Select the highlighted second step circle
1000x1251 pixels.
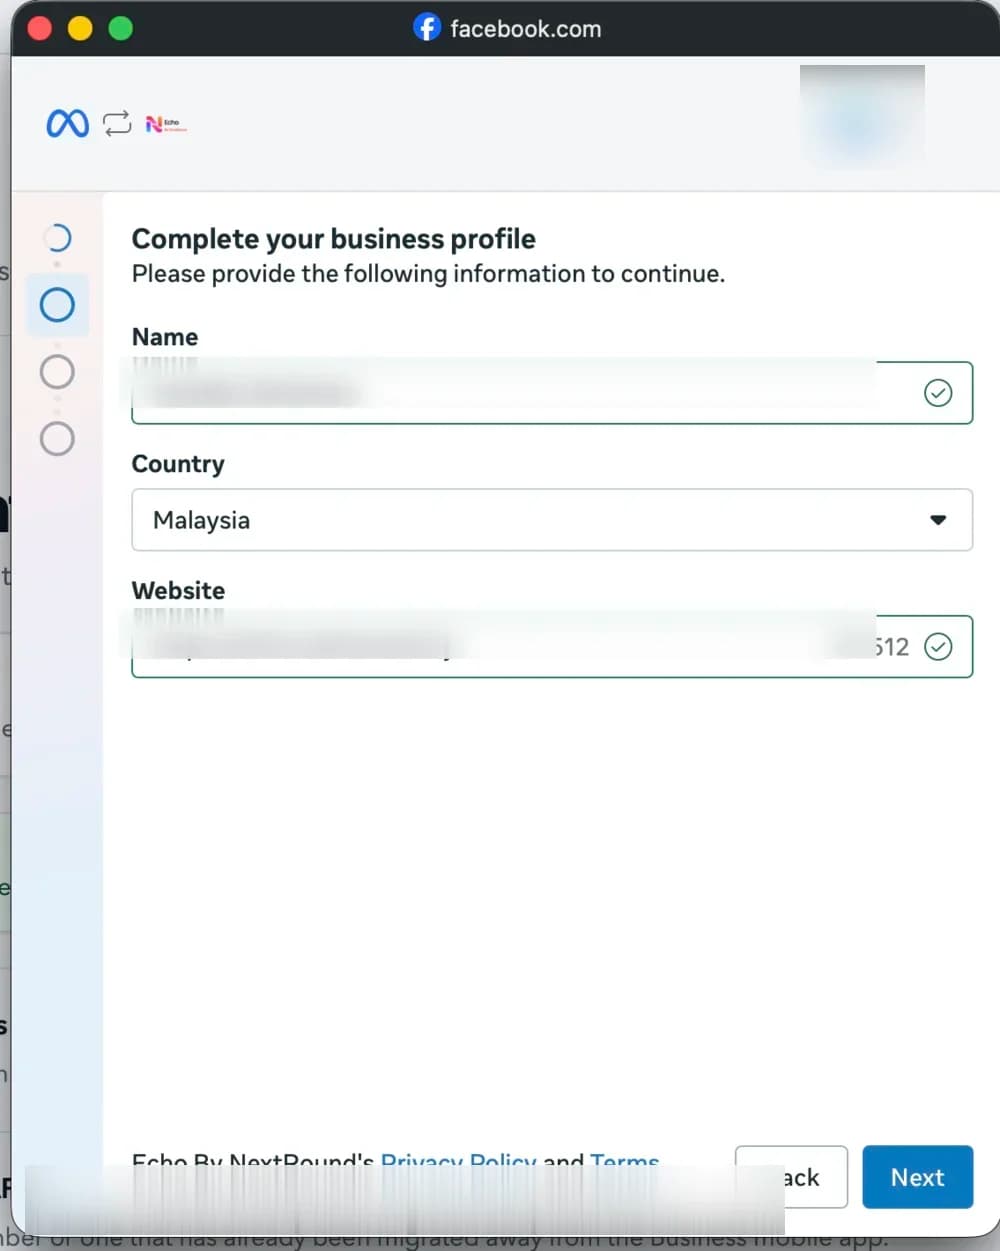(57, 305)
